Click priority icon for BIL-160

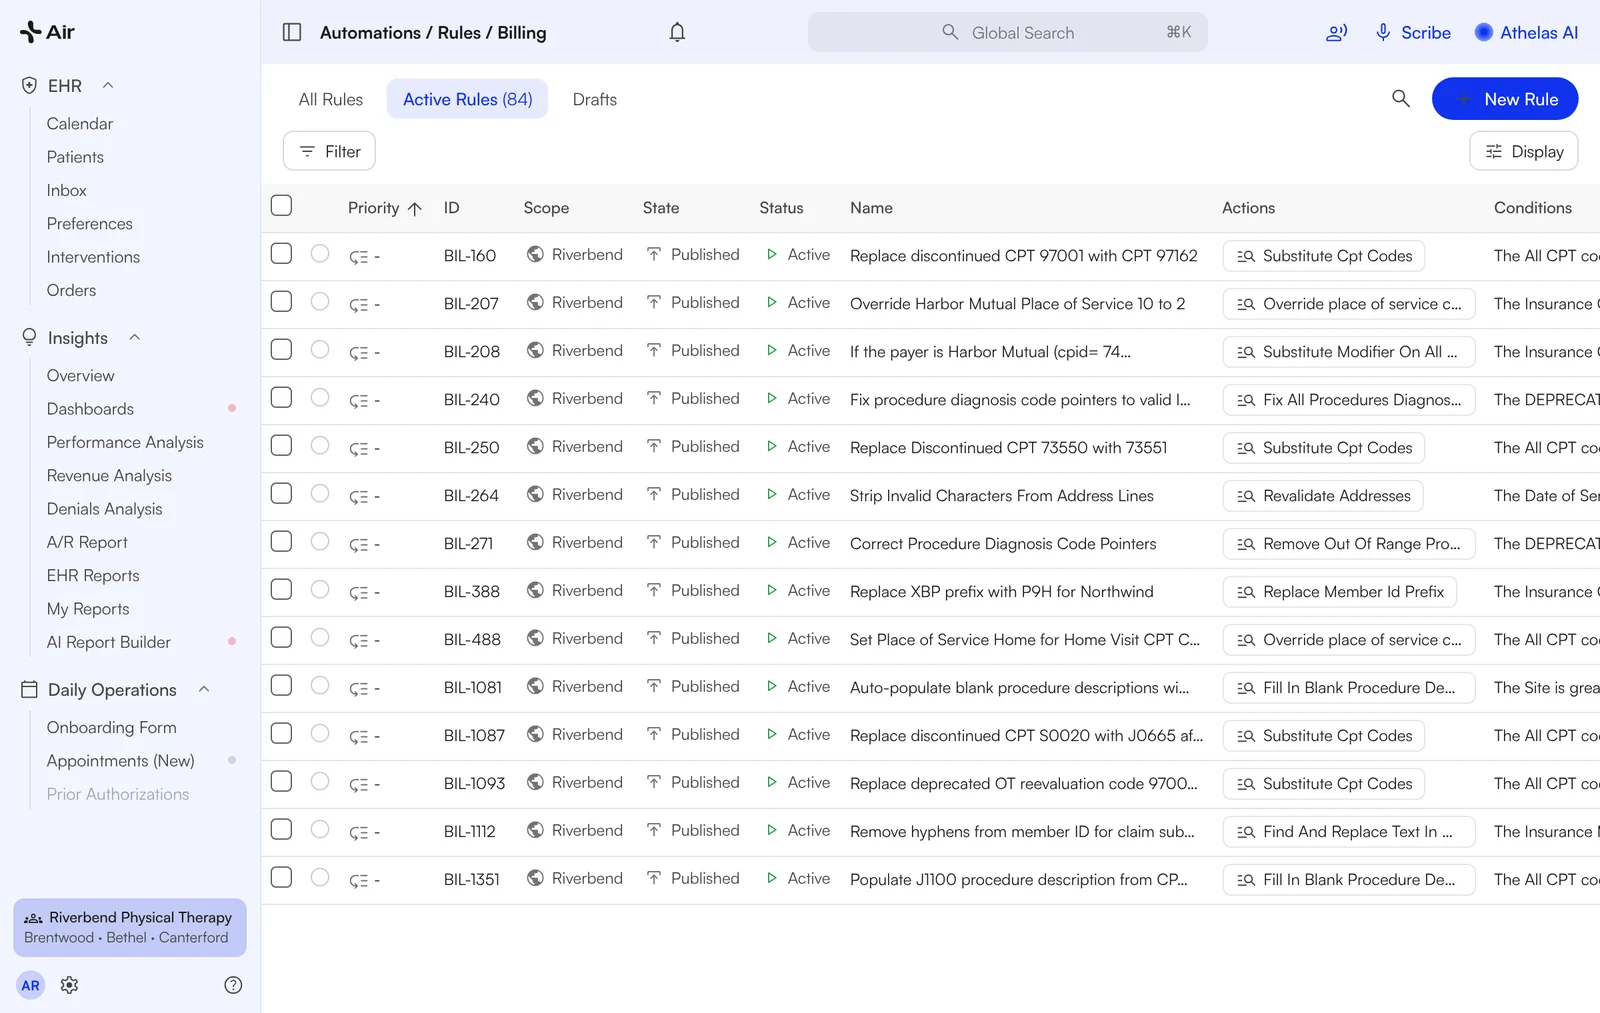pyautogui.click(x=359, y=257)
